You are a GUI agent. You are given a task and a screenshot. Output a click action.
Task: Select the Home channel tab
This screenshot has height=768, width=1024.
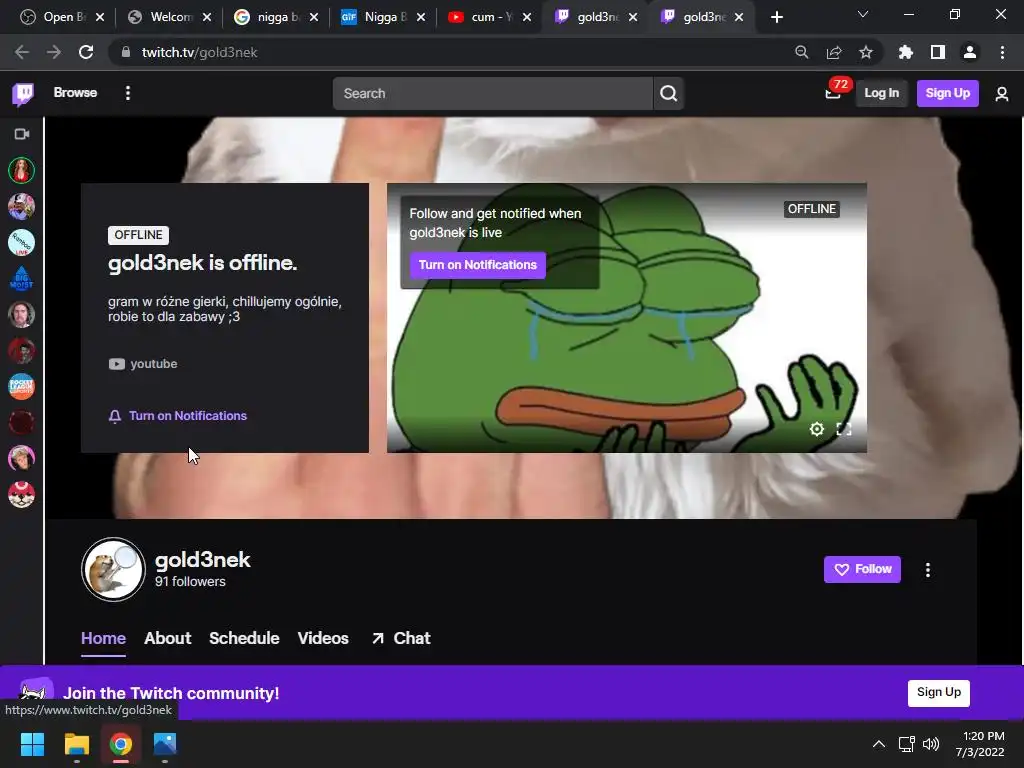pos(103,638)
